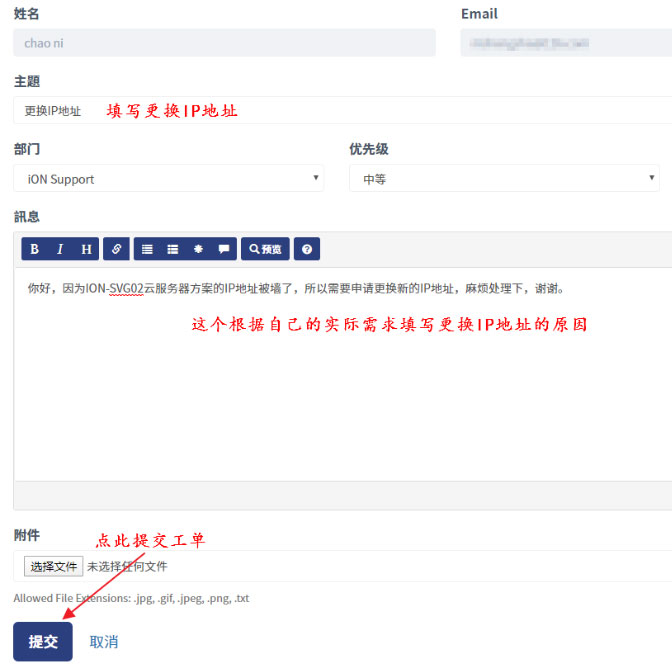
Task: Insert an ordered list in the message
Action: tap(172, 249)
